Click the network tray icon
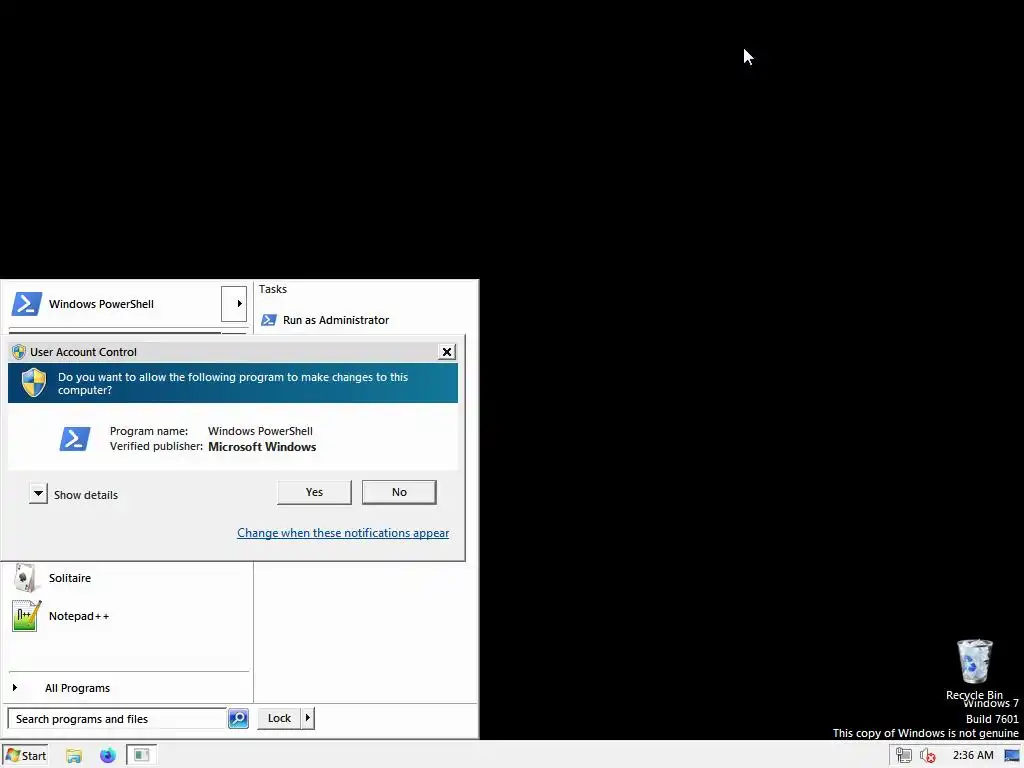This screenshot has height=768, width=1024. point(904,756)
